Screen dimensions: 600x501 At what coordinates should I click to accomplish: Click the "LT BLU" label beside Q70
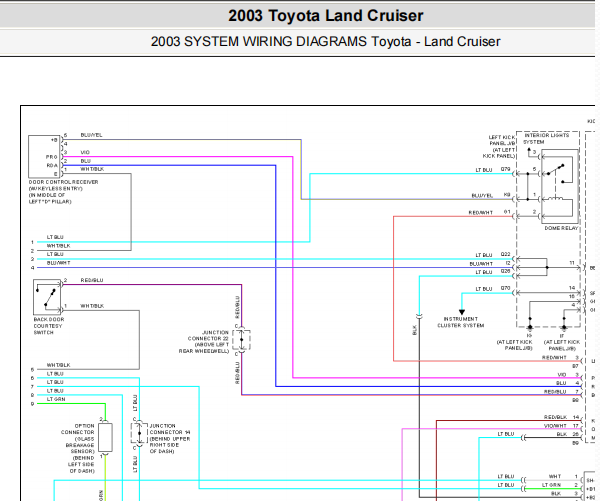(484, 289)
